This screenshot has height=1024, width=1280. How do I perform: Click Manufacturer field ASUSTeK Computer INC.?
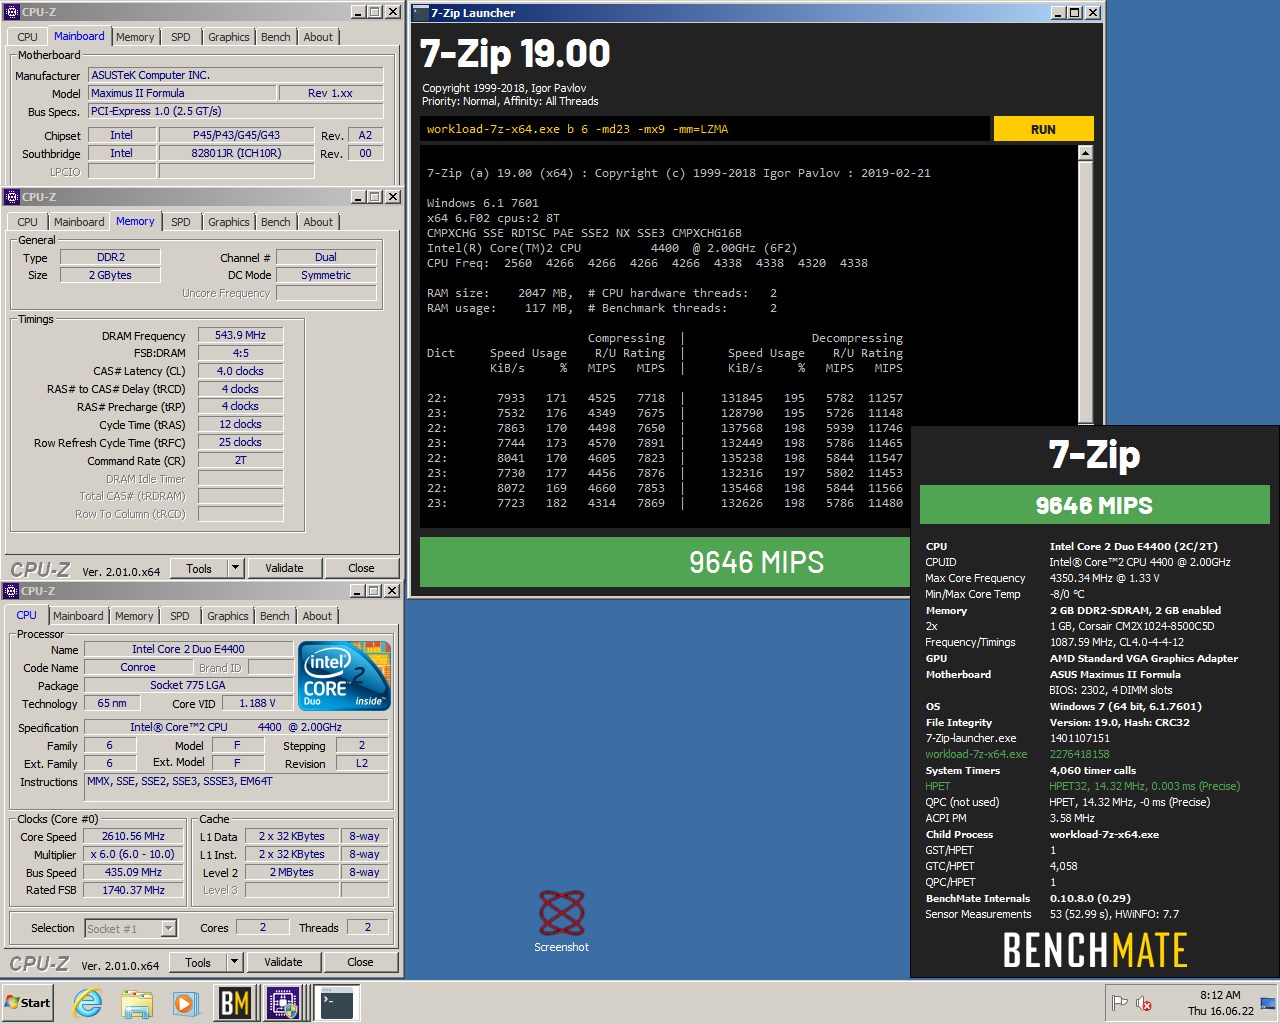tap(236, 75)
